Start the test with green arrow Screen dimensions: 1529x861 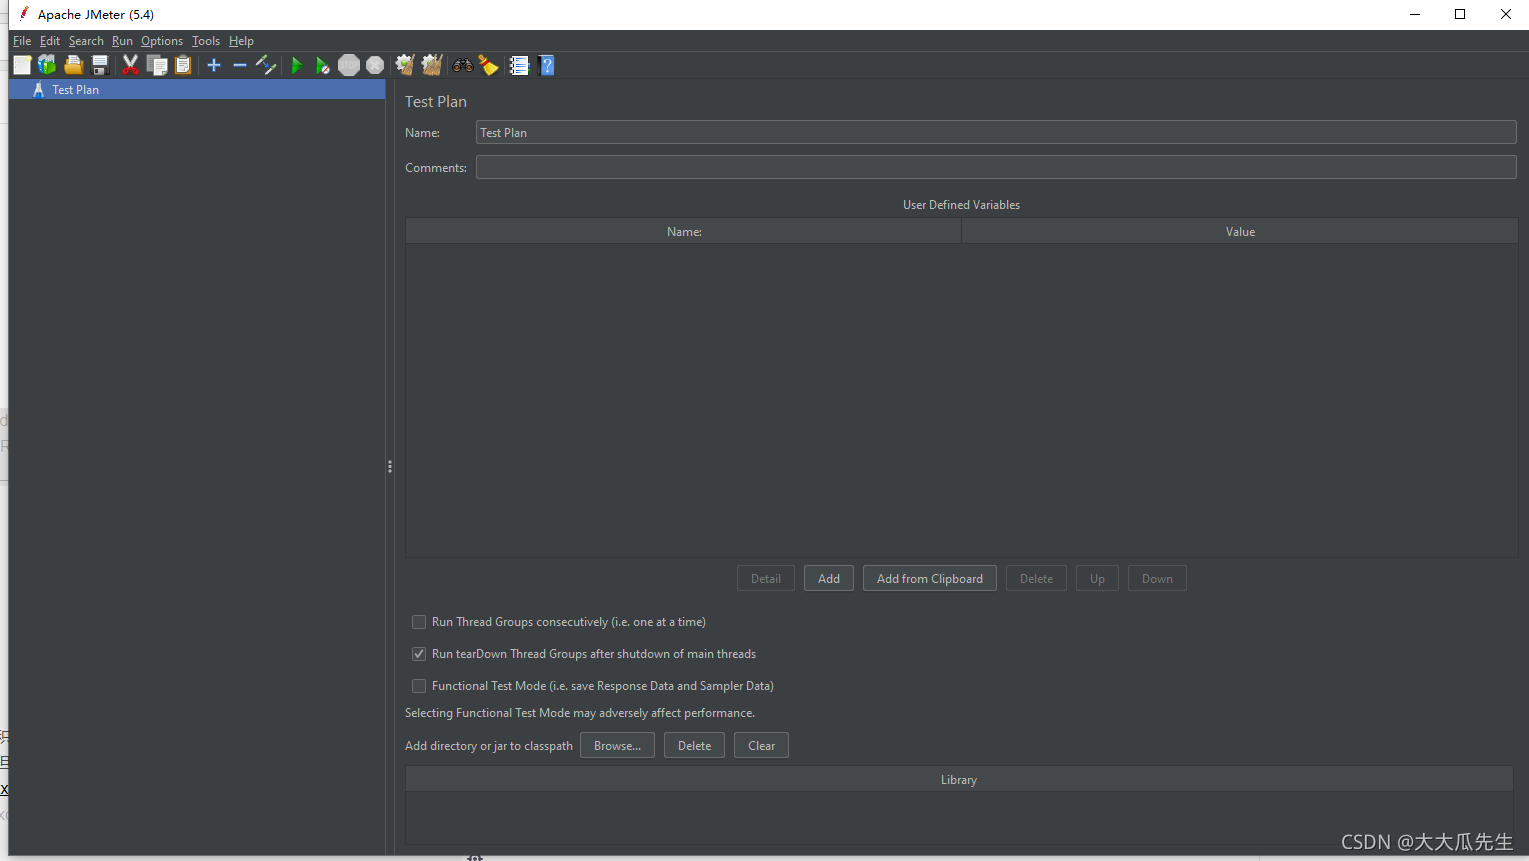pos(296,65)
